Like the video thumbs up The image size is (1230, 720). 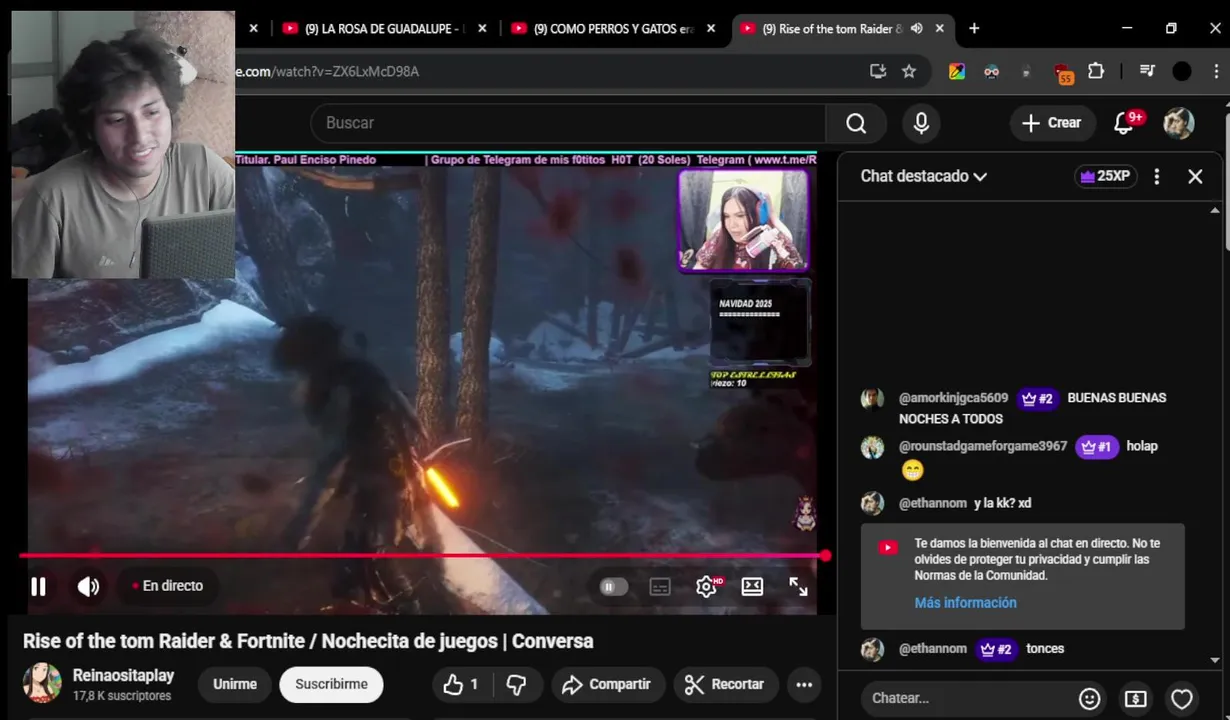click(461, 684)
